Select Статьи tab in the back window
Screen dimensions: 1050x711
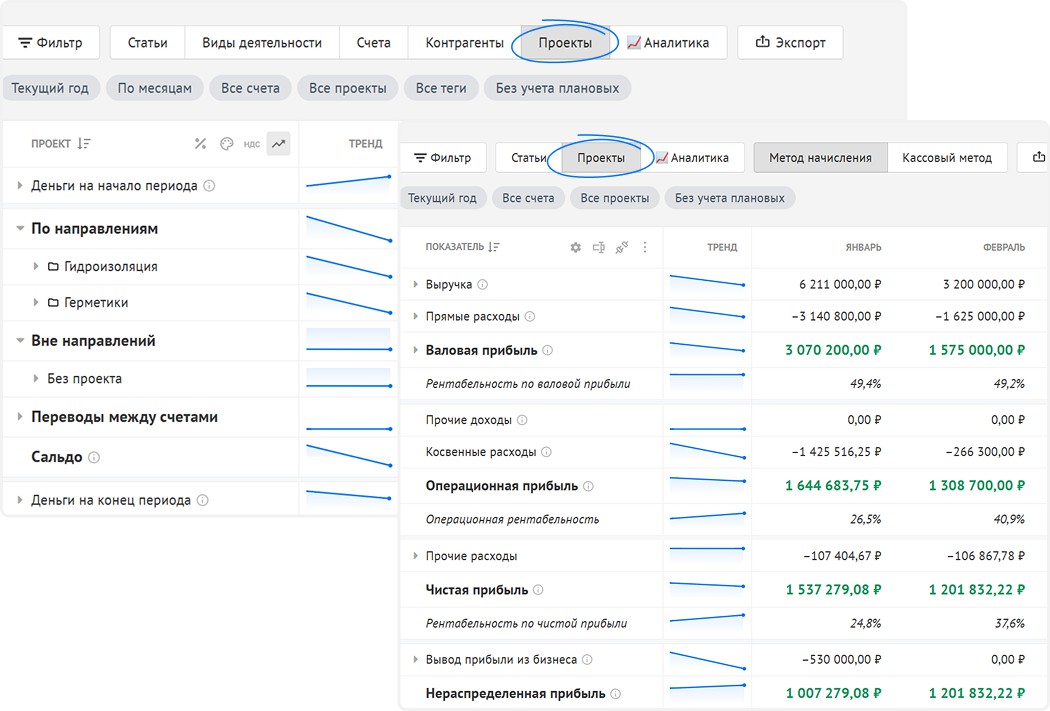click(x=147, y=43)
